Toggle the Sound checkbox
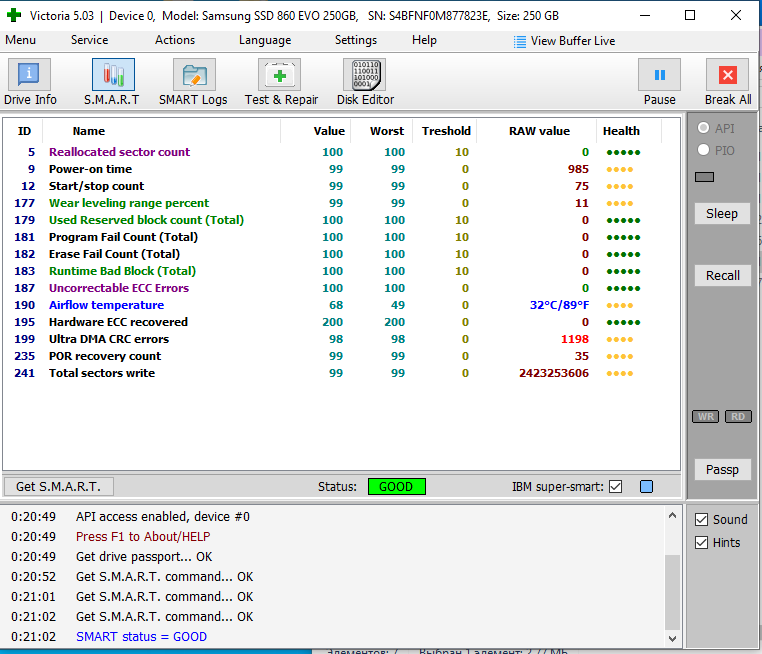762x654 pixels. click(701, 519)
